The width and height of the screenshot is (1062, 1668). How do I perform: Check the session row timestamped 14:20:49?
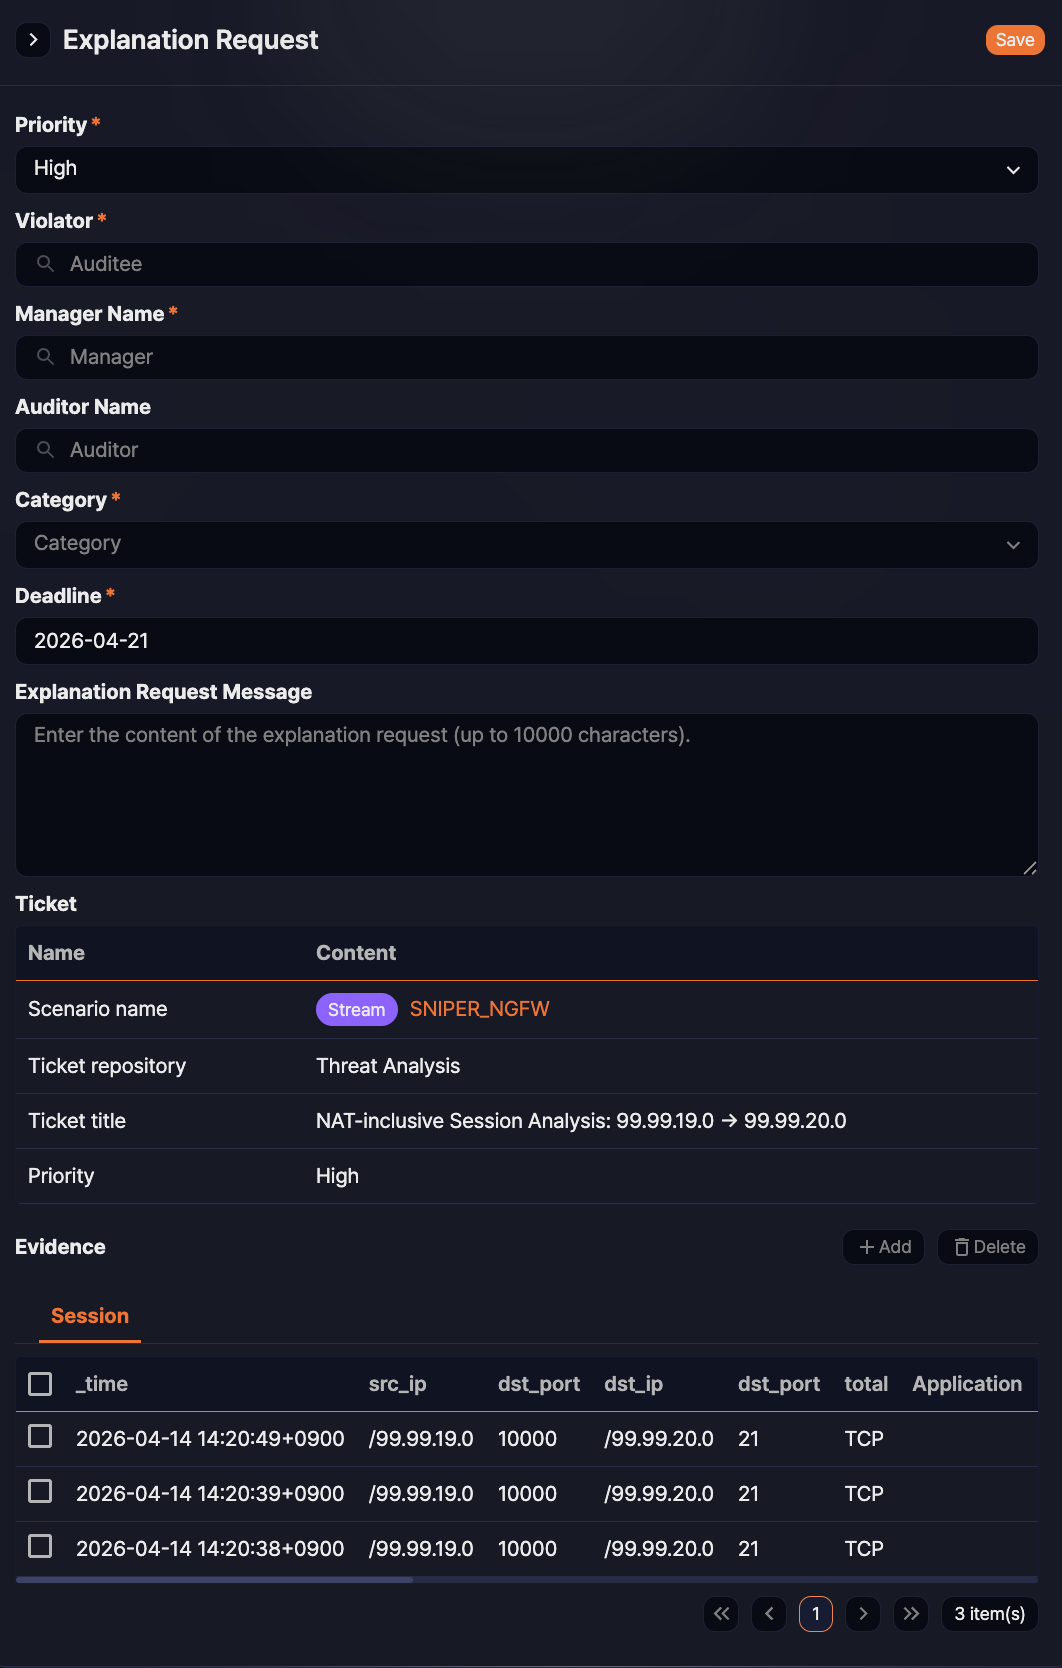[40, 1438]
